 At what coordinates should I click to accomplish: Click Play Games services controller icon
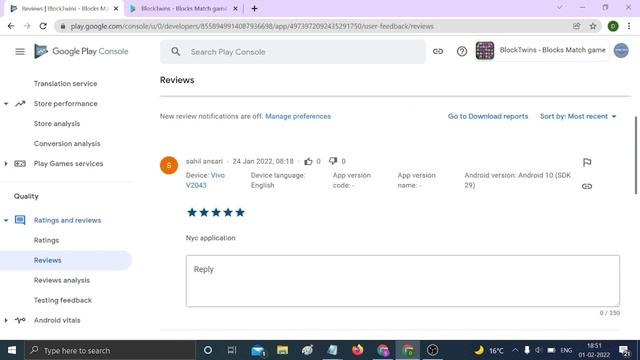click(x=20, y=164)
